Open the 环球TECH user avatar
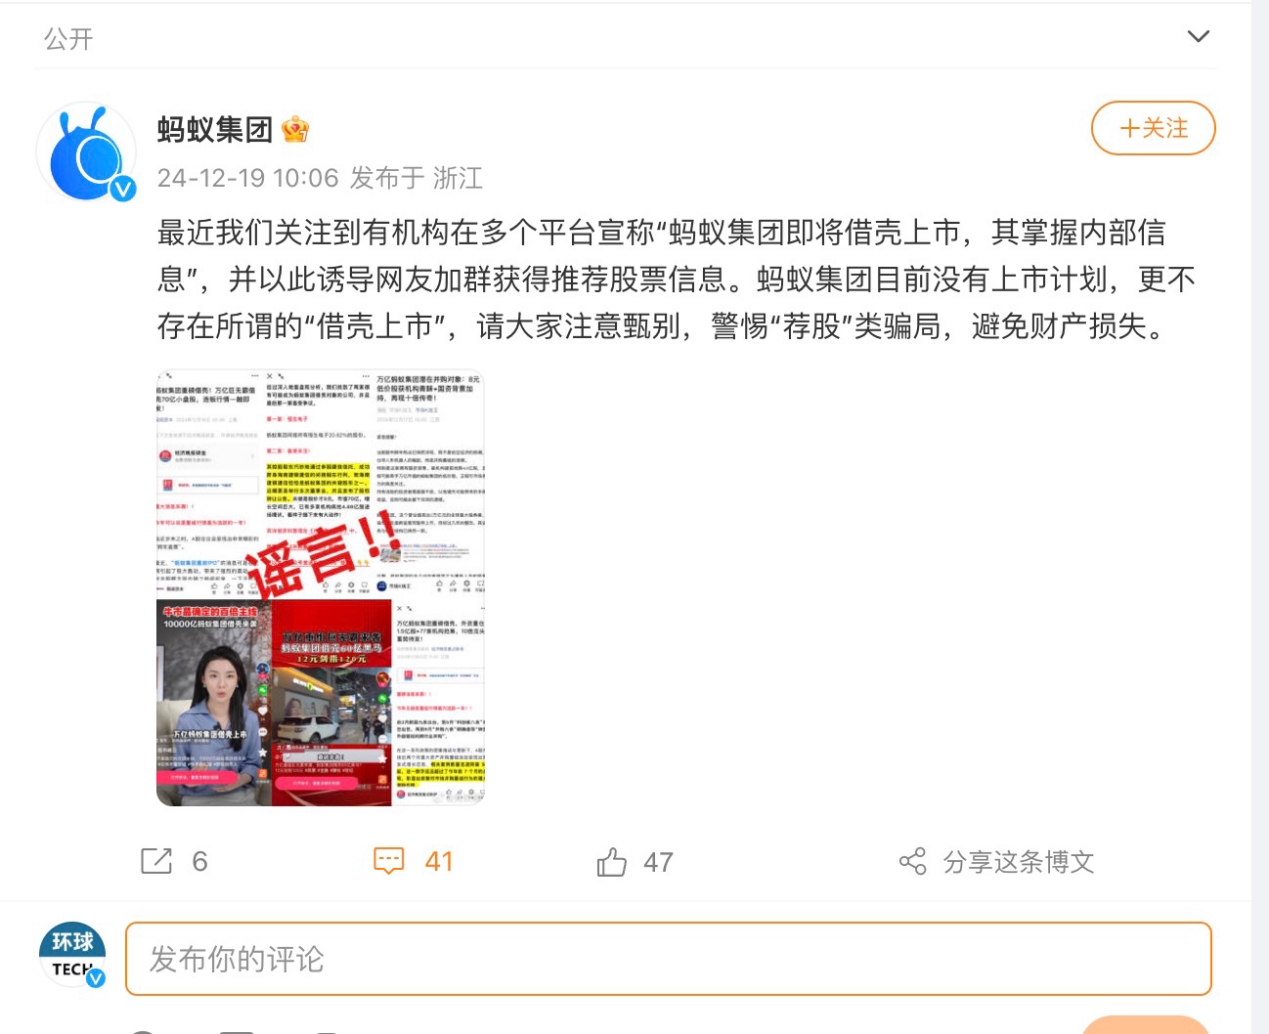Viewport: 1269px width, 1034px height. point(72,955)
